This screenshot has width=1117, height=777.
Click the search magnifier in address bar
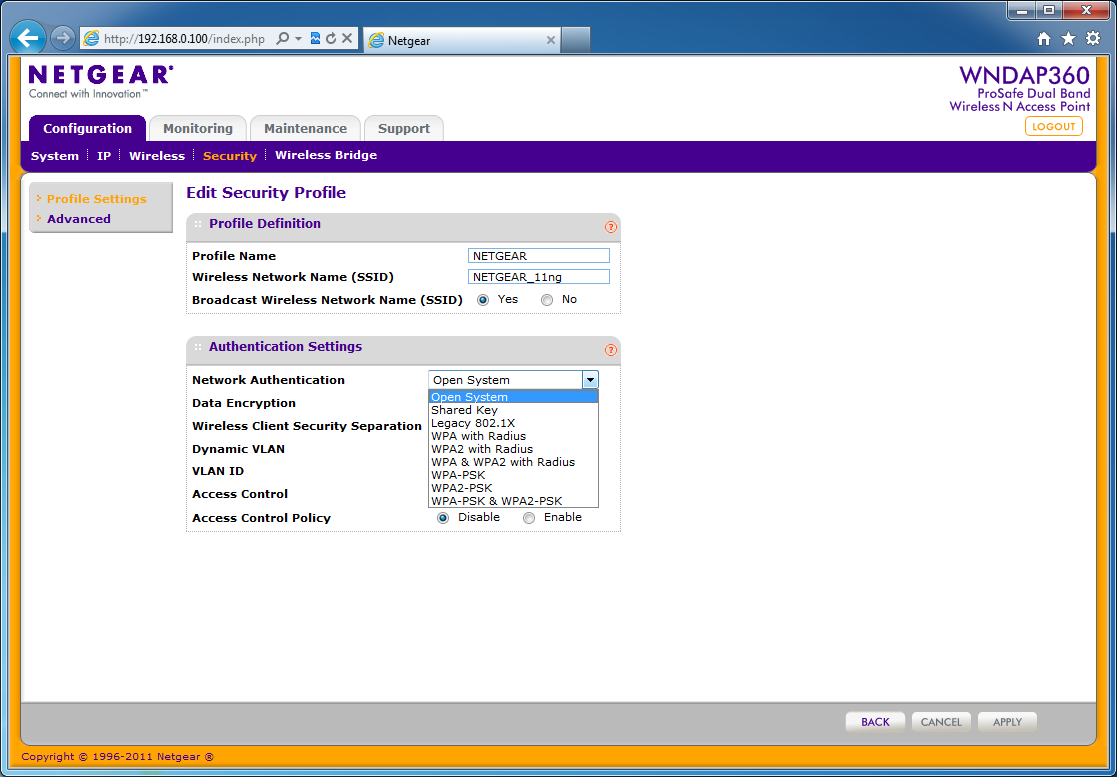pos(283,38)
